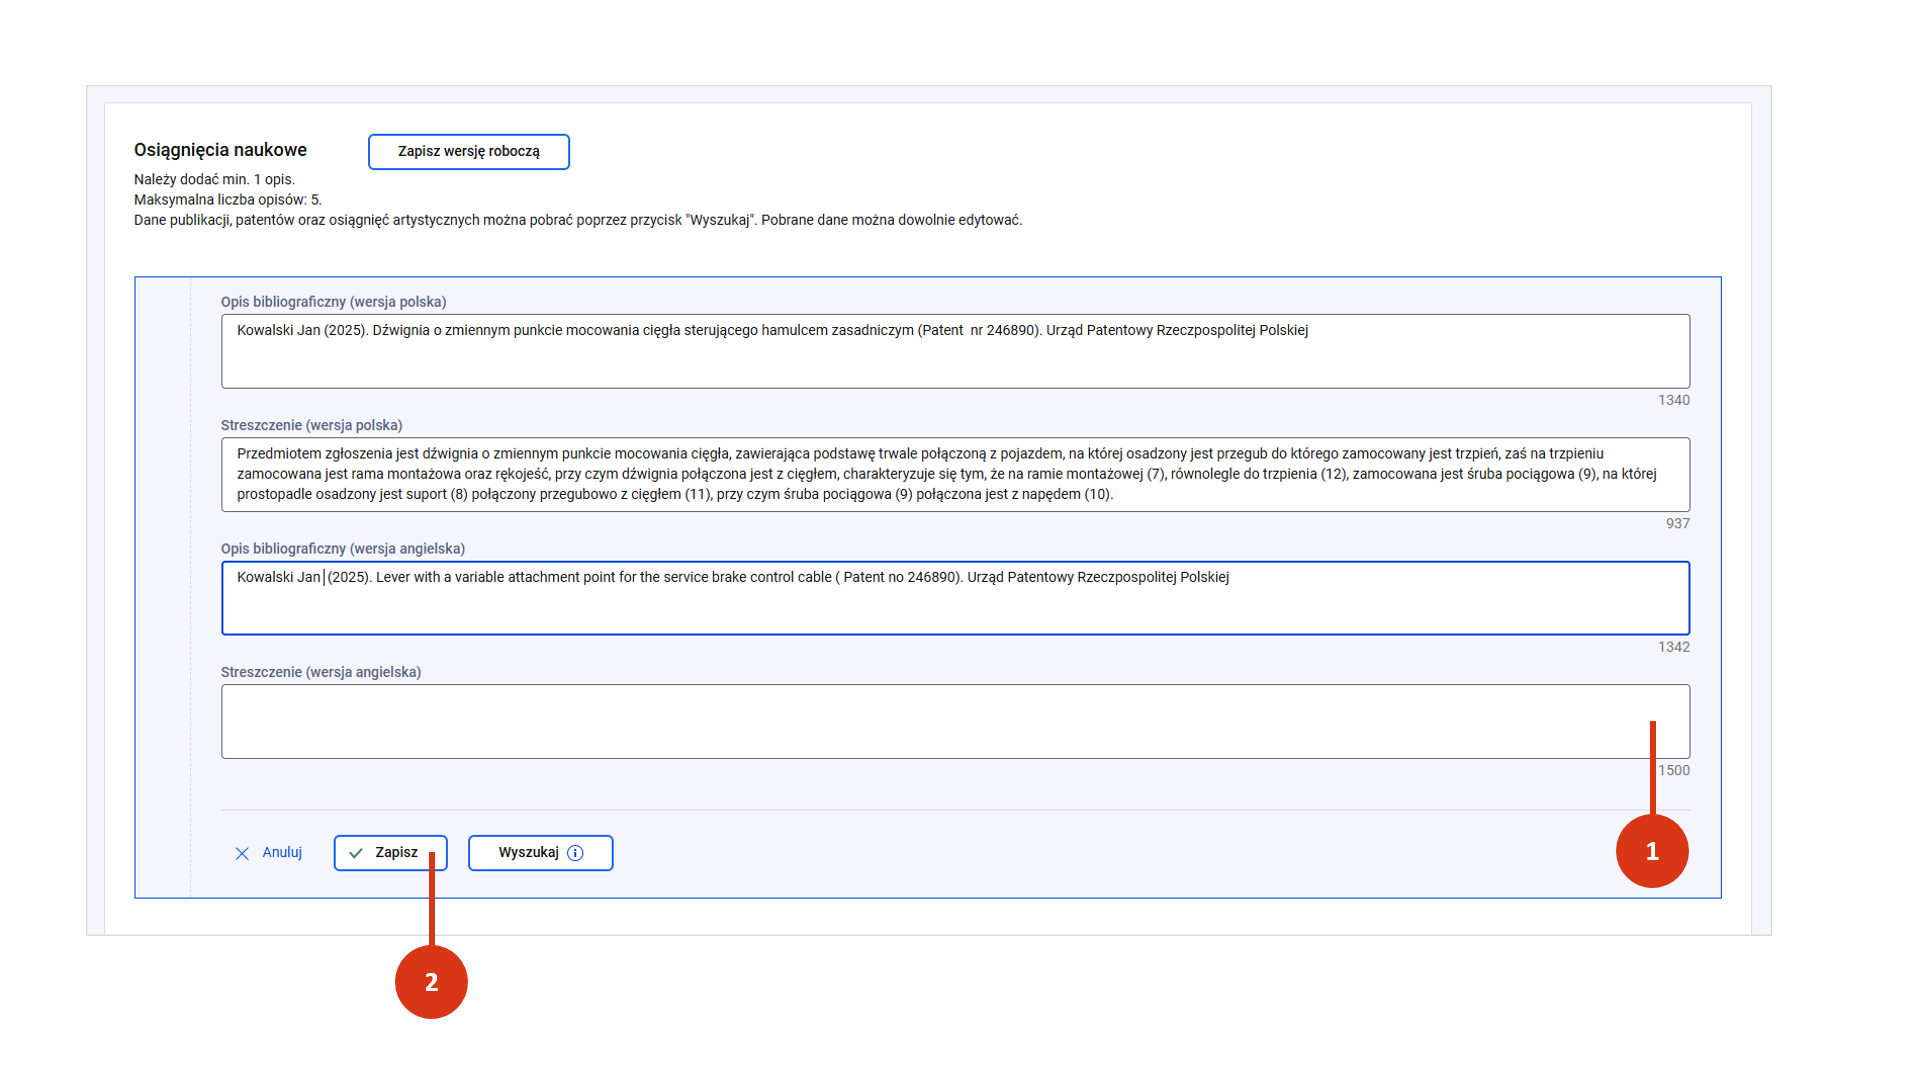1920x1080 pixels.
Task: Click the info icon next to Wyszukaj
Action: 575,853
